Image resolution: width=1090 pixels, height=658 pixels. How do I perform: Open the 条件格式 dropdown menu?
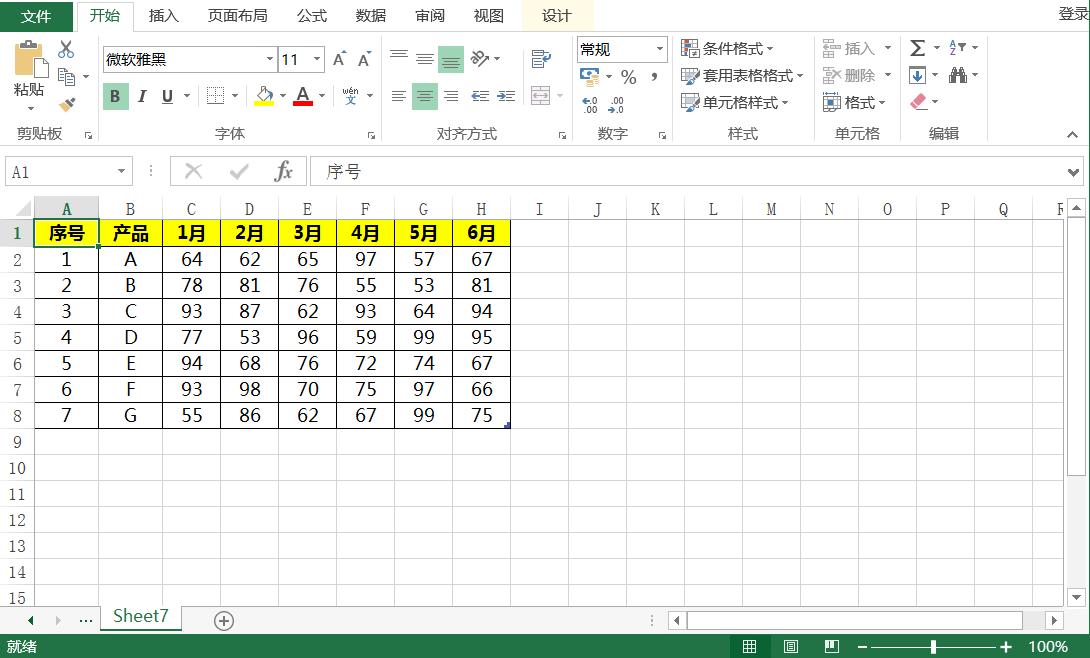click(x=727, y=48)
